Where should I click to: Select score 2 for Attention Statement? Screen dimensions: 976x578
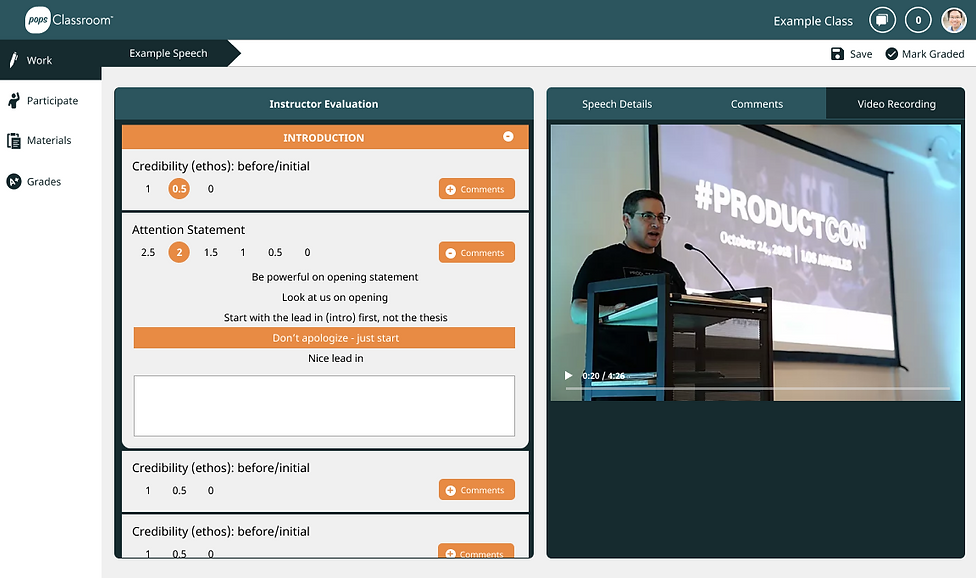pyautogui.click(x=179, y=252)
